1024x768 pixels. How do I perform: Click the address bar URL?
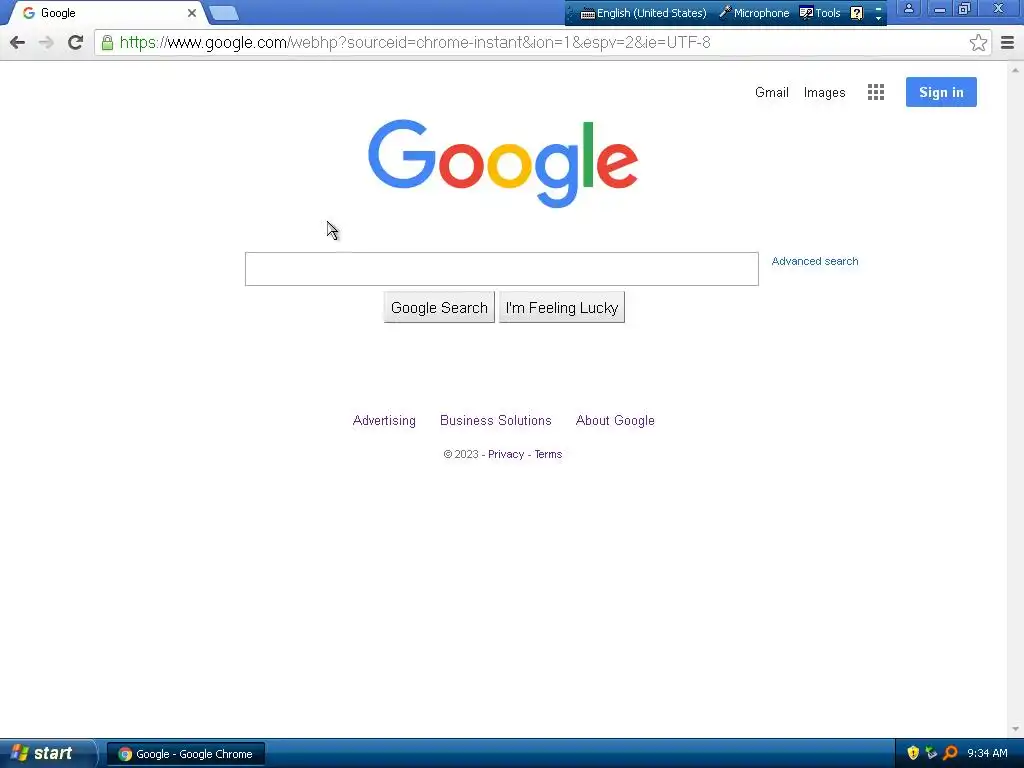[x=415, y=42]
